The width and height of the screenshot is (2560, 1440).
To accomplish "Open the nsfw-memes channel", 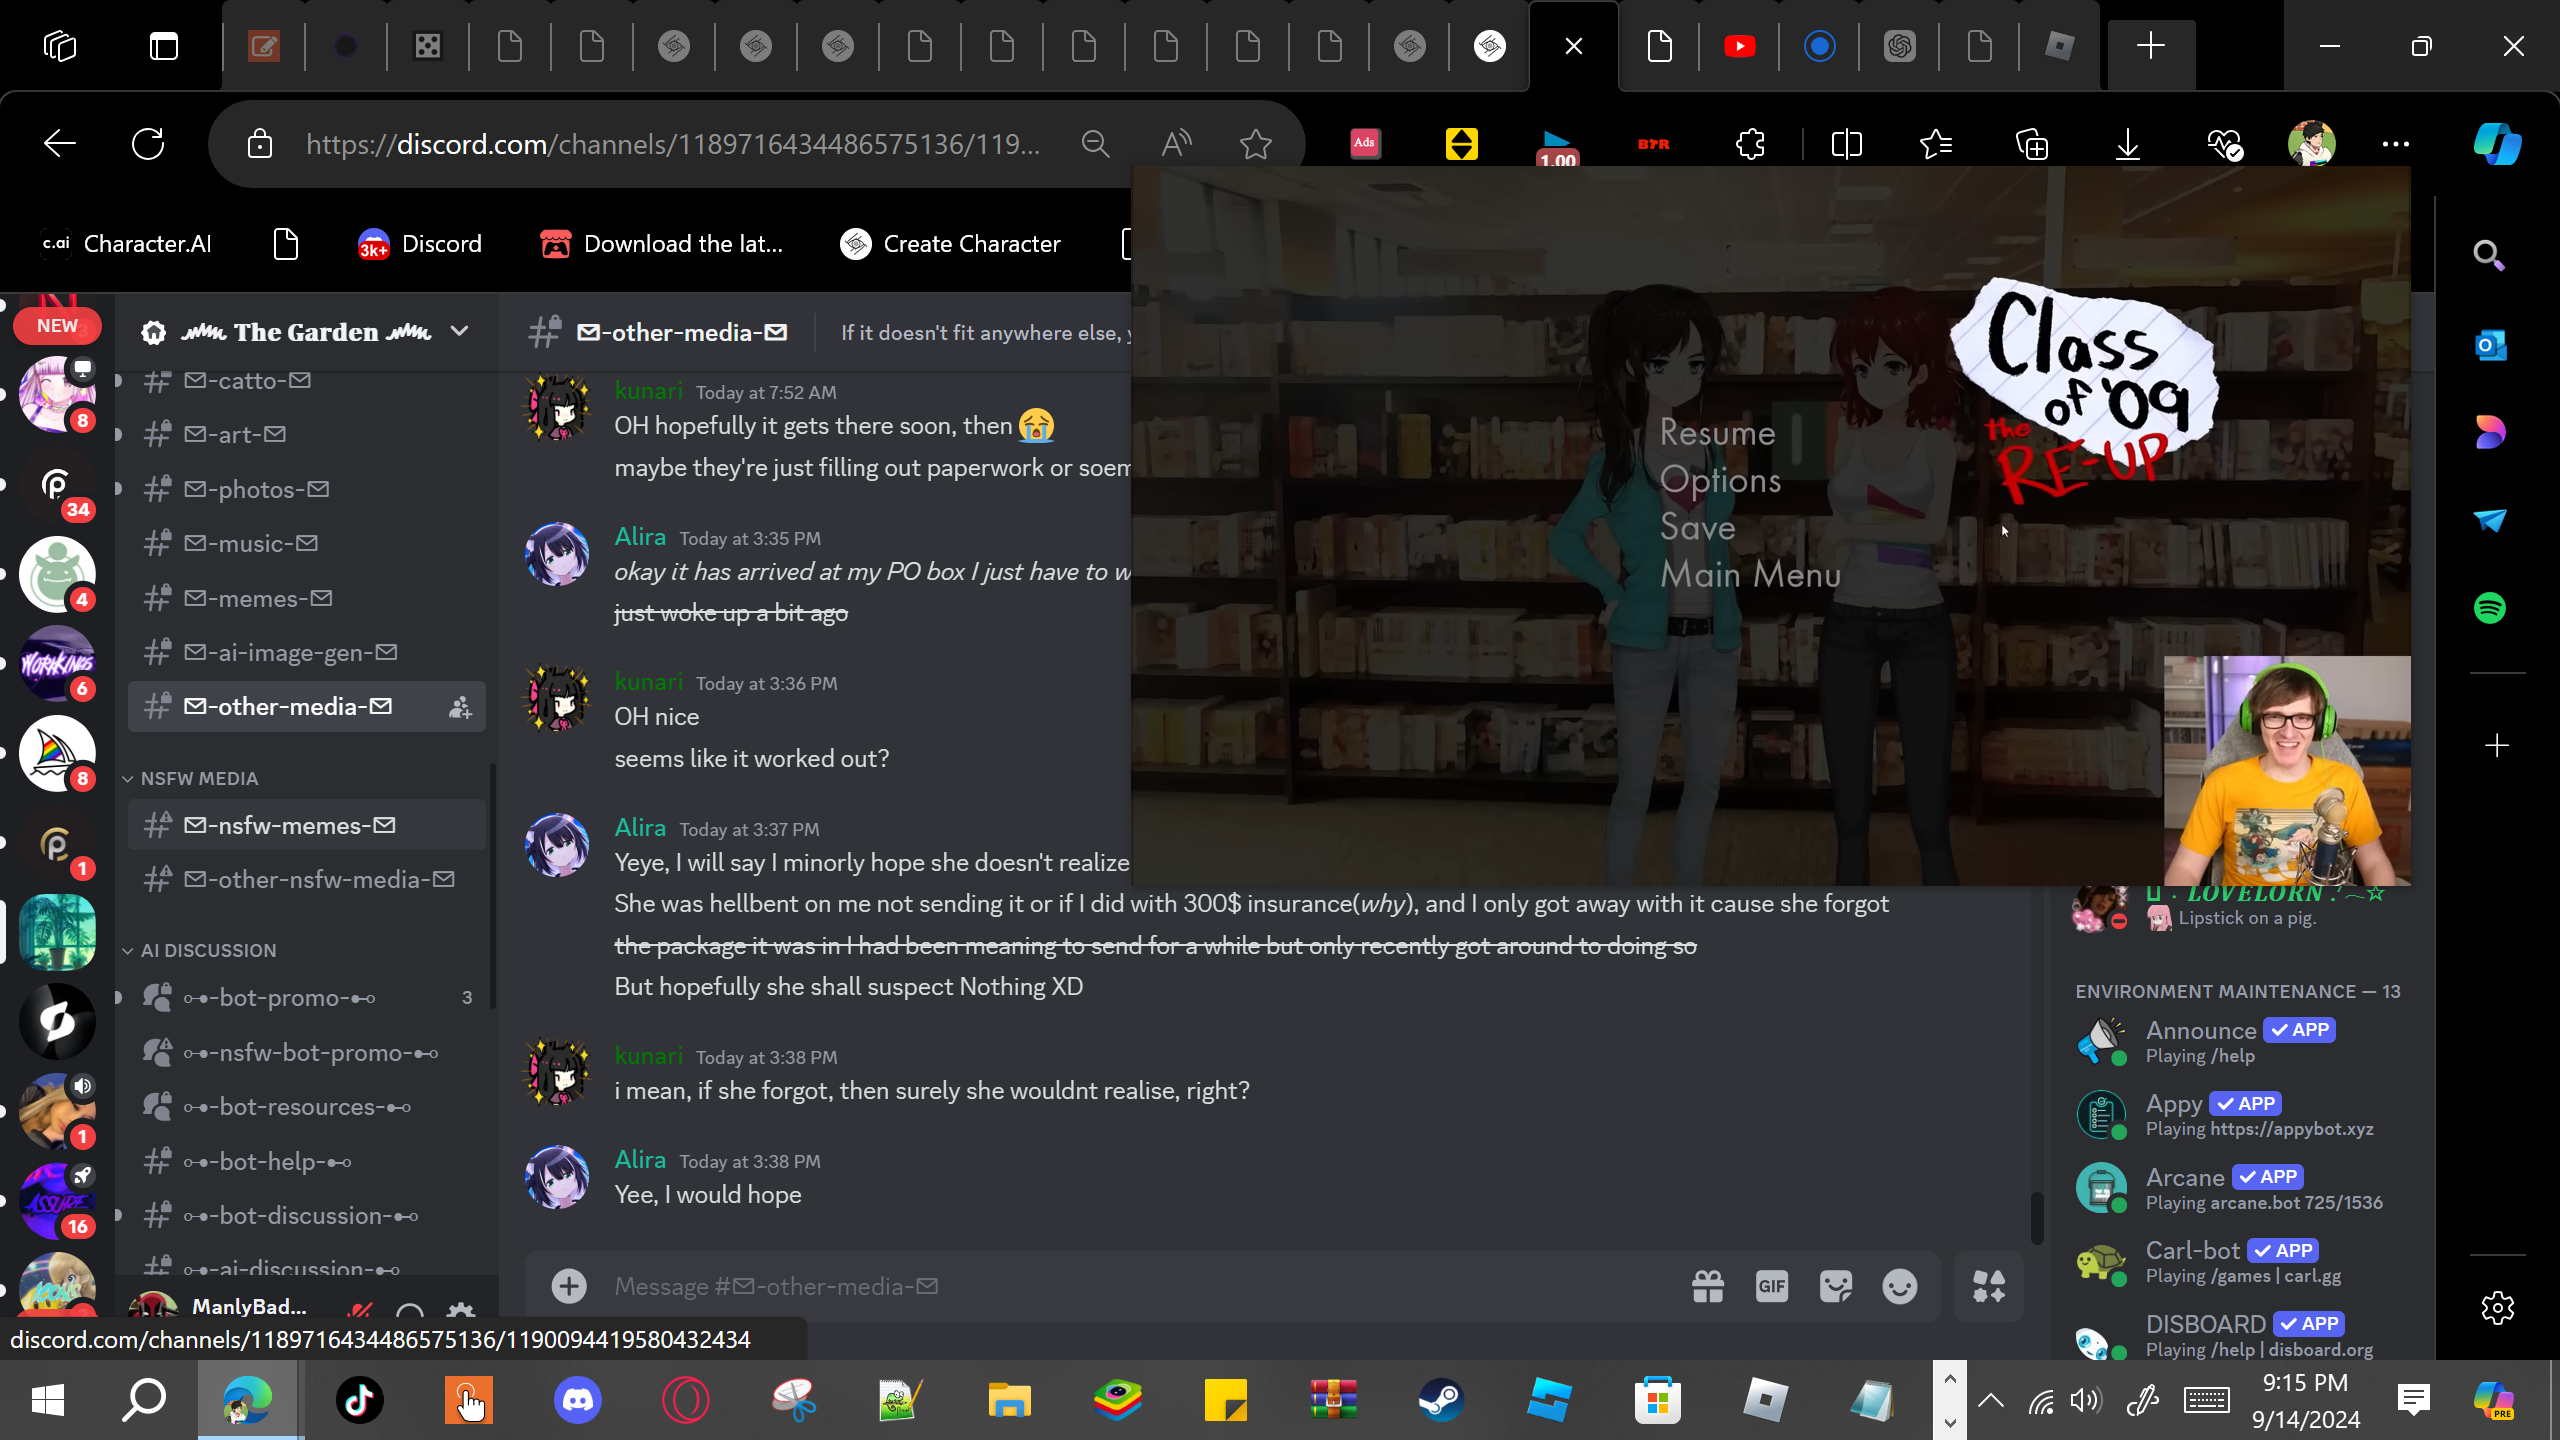I will 290,826.
